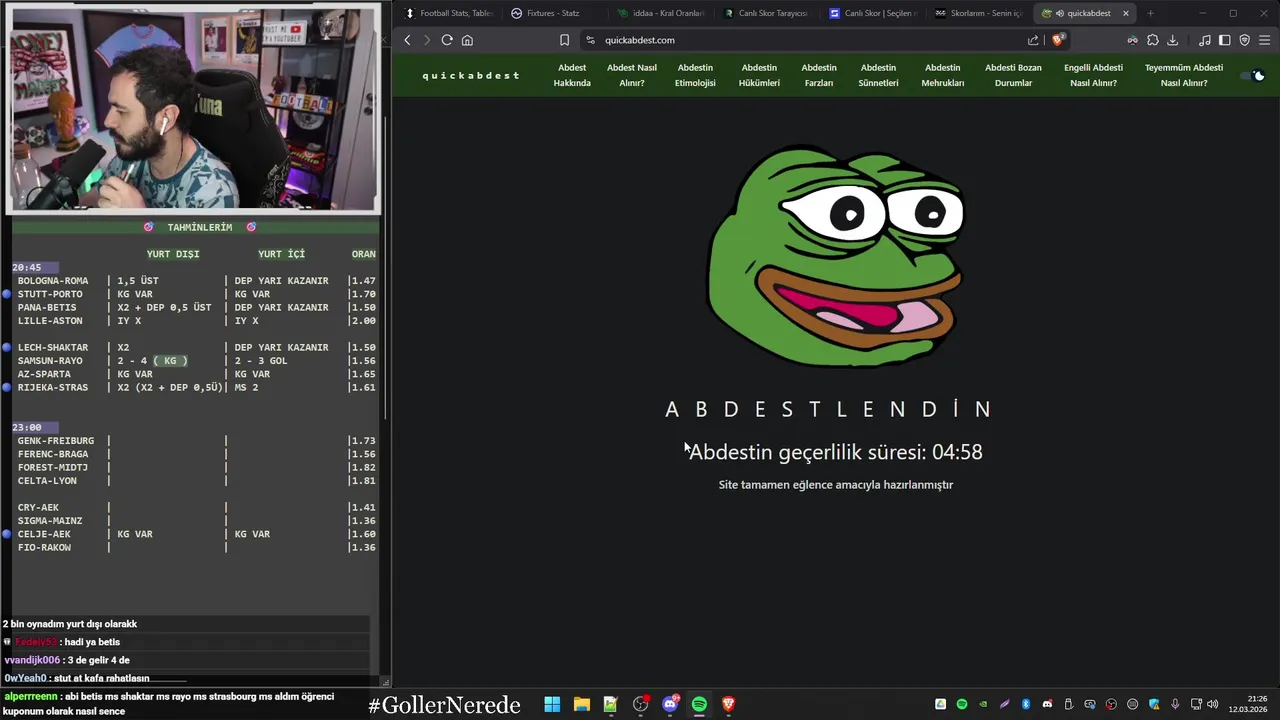Open the browser downloads icon
Screen dimensions: 1280x720
(x=1173, y=40)
